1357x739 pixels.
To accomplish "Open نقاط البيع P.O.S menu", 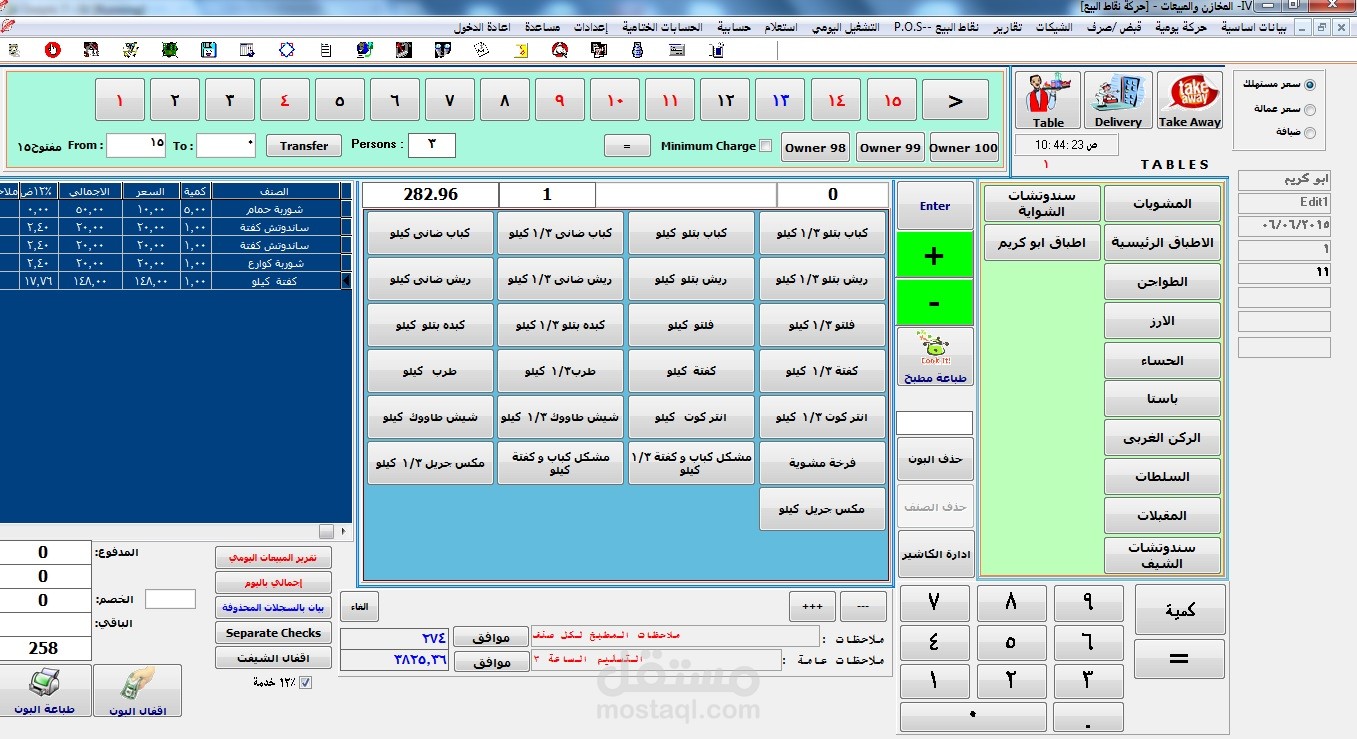I will 936,27.
